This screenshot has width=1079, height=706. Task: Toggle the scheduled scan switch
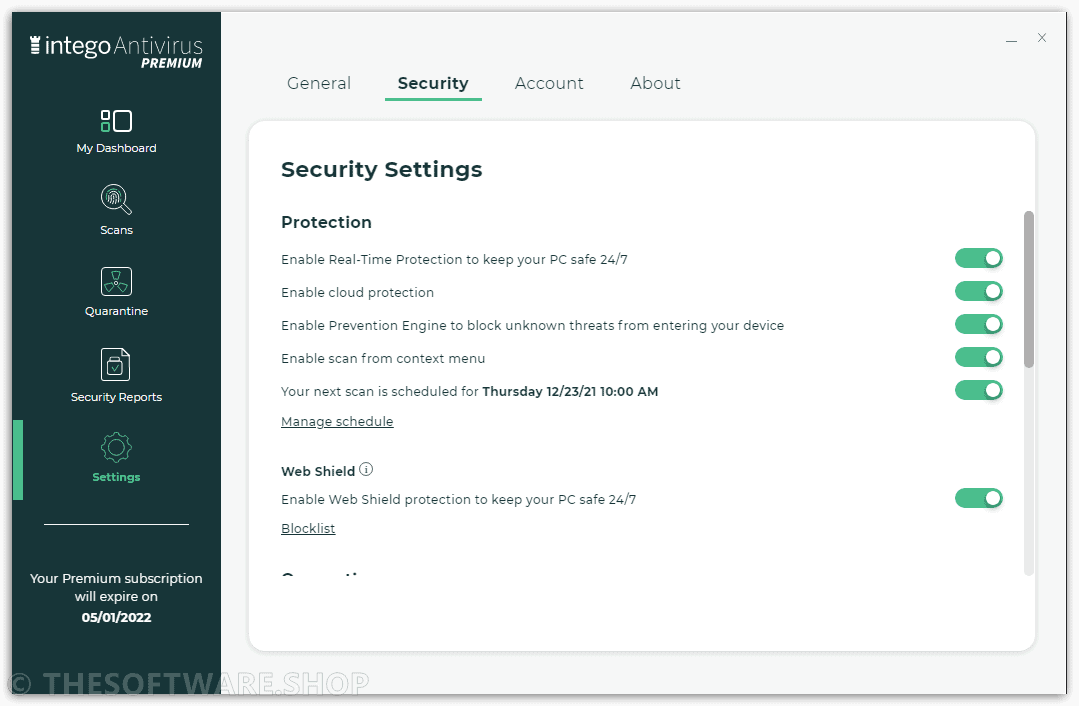[x=979, y=390]
